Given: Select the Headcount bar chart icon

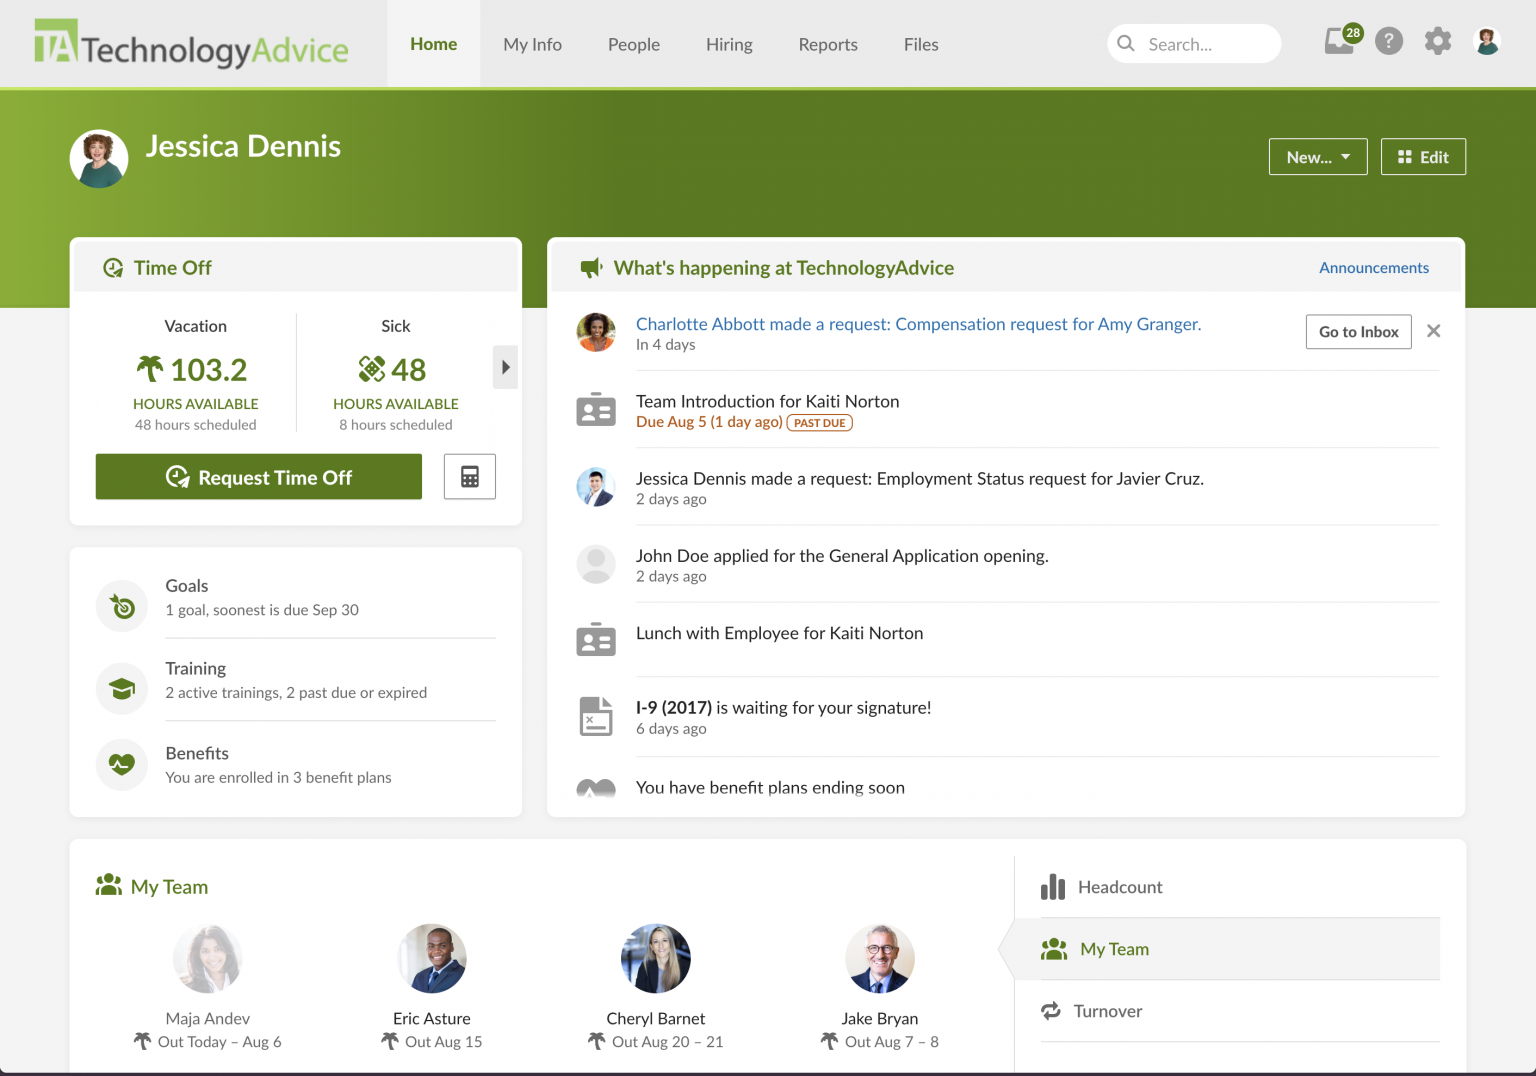Looking at the screenshot, I should 1053,886.
